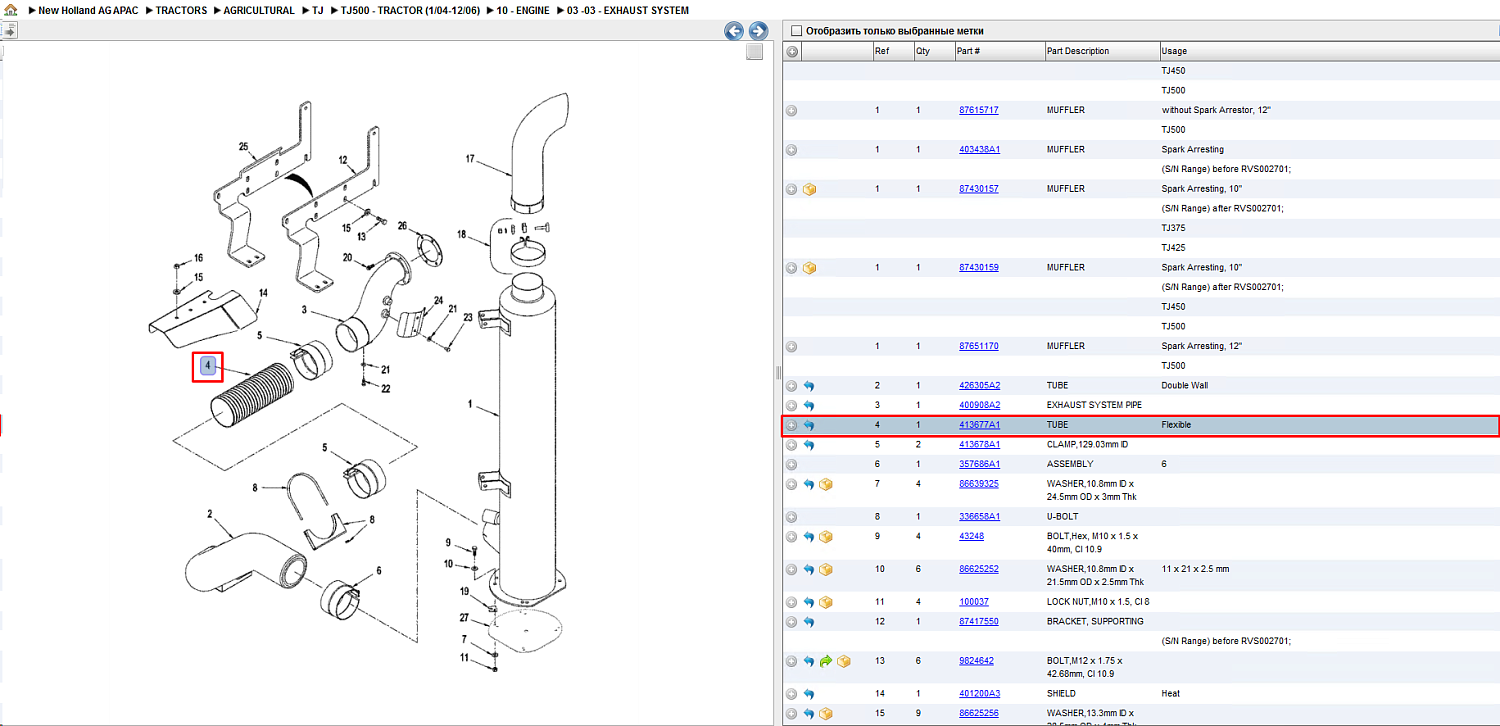Select callout 18 on the exhaust diagram

pos(462,235)
